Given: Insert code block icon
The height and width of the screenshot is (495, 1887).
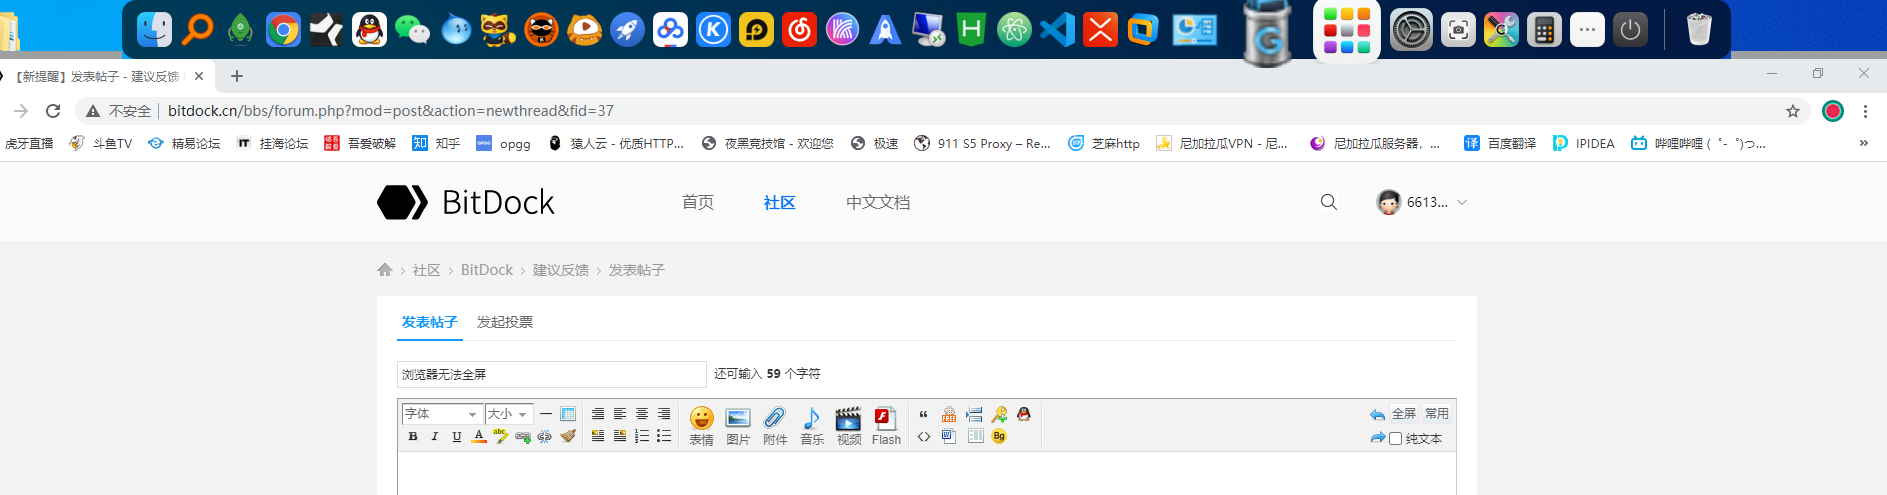Looking at the screenshot, I should 923,437.
